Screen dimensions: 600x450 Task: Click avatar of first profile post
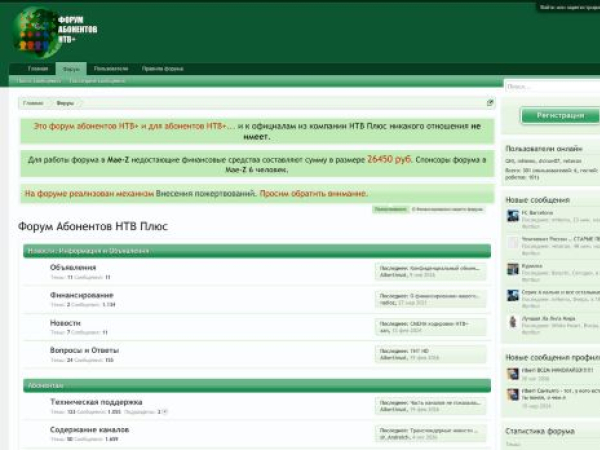click(513, 373)
